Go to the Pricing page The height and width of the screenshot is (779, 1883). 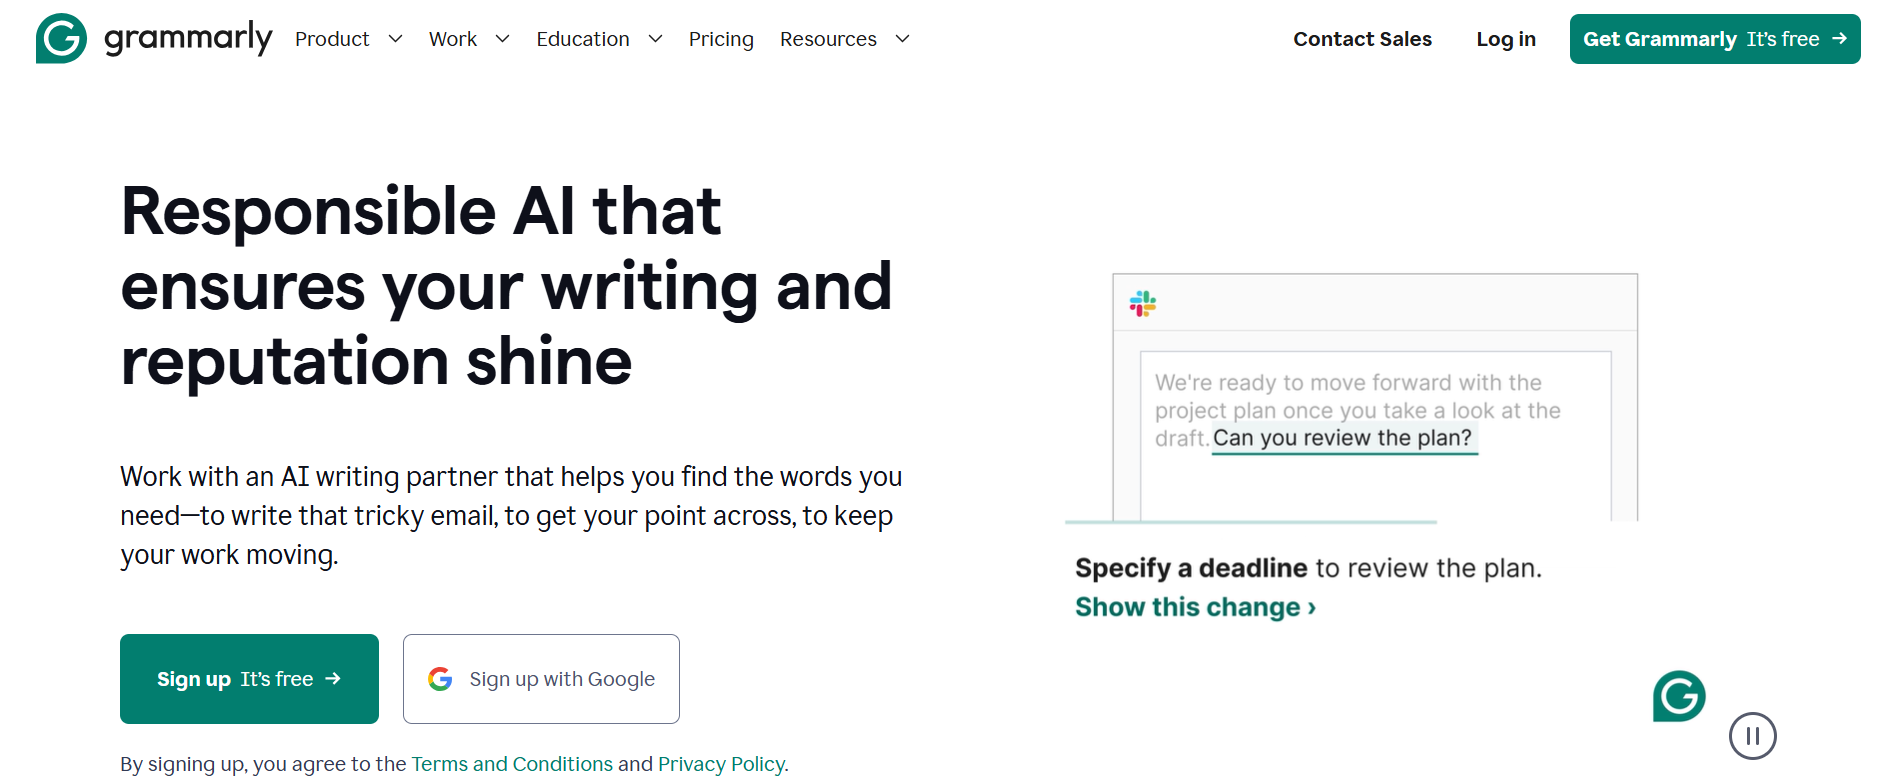[x=721, y=39]
